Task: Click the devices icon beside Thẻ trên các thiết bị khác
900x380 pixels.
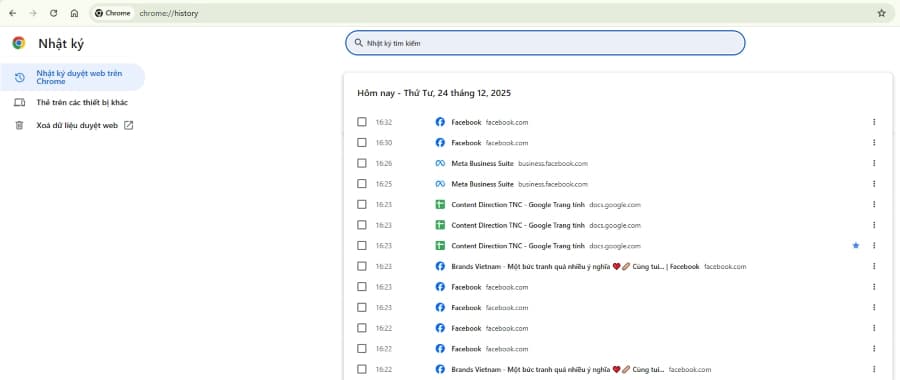Action: pos(20,103)
